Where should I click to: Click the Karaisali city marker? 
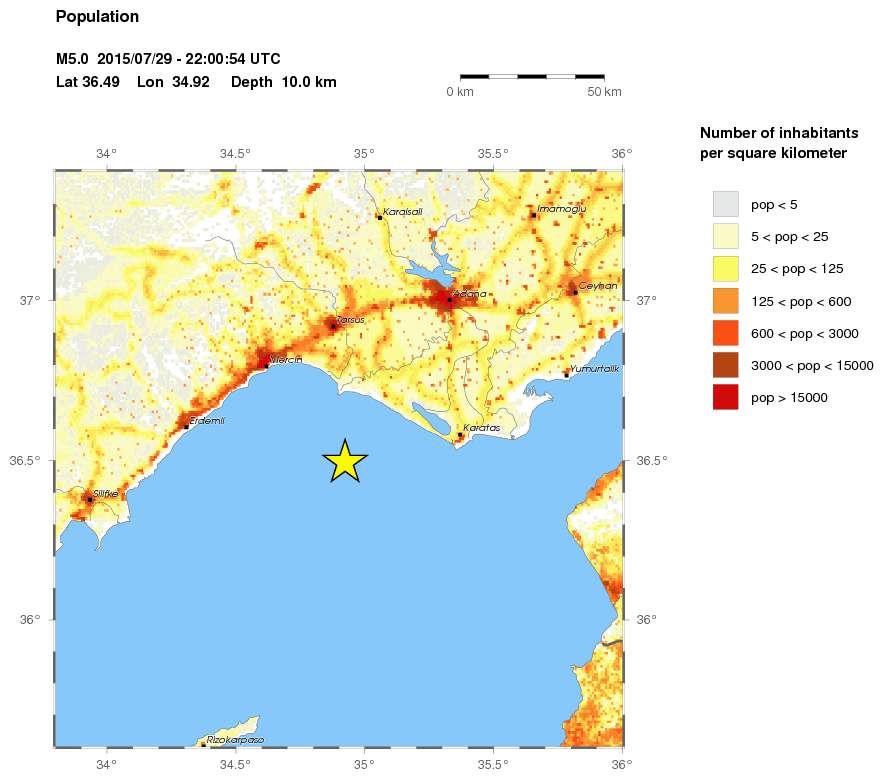tap(380, 217)
